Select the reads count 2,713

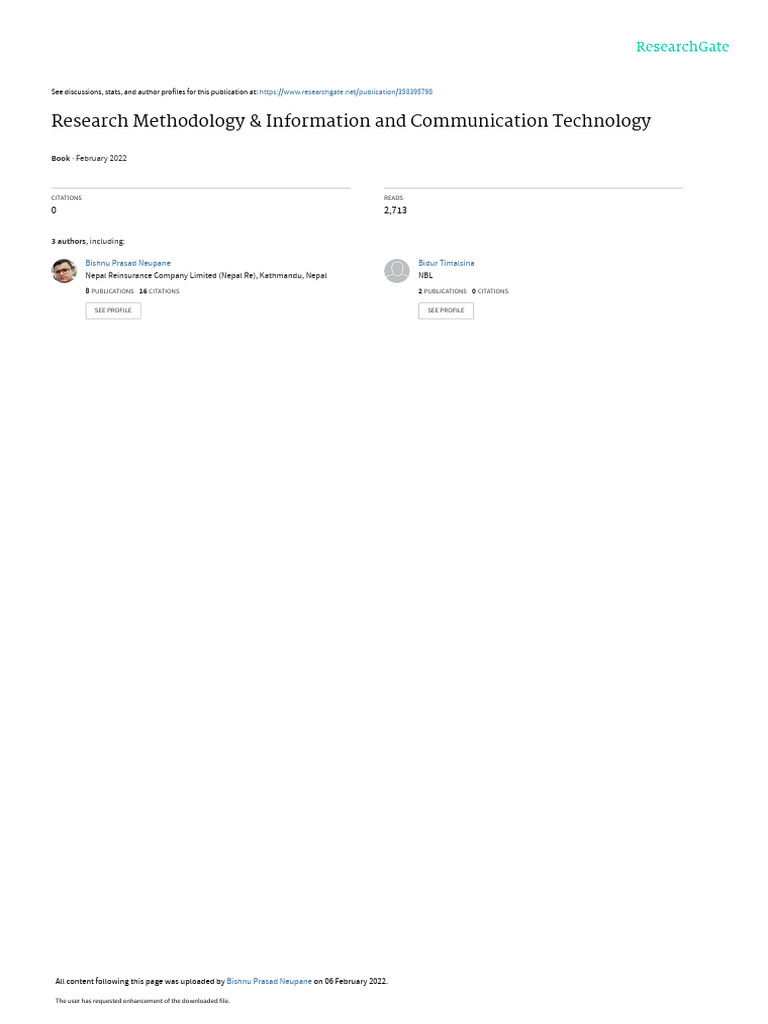click(x=395, y=210)
